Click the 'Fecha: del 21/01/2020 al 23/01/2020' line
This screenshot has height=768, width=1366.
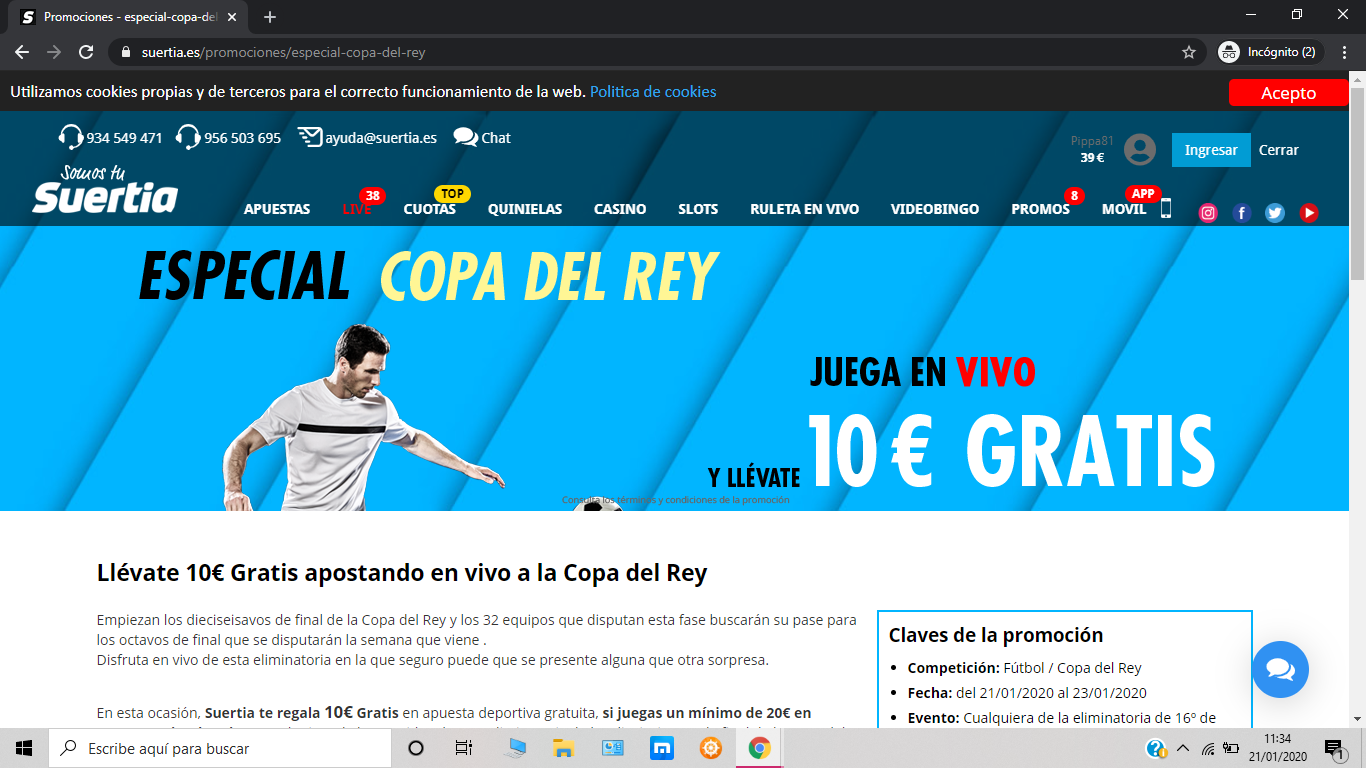coord(1027,693)
